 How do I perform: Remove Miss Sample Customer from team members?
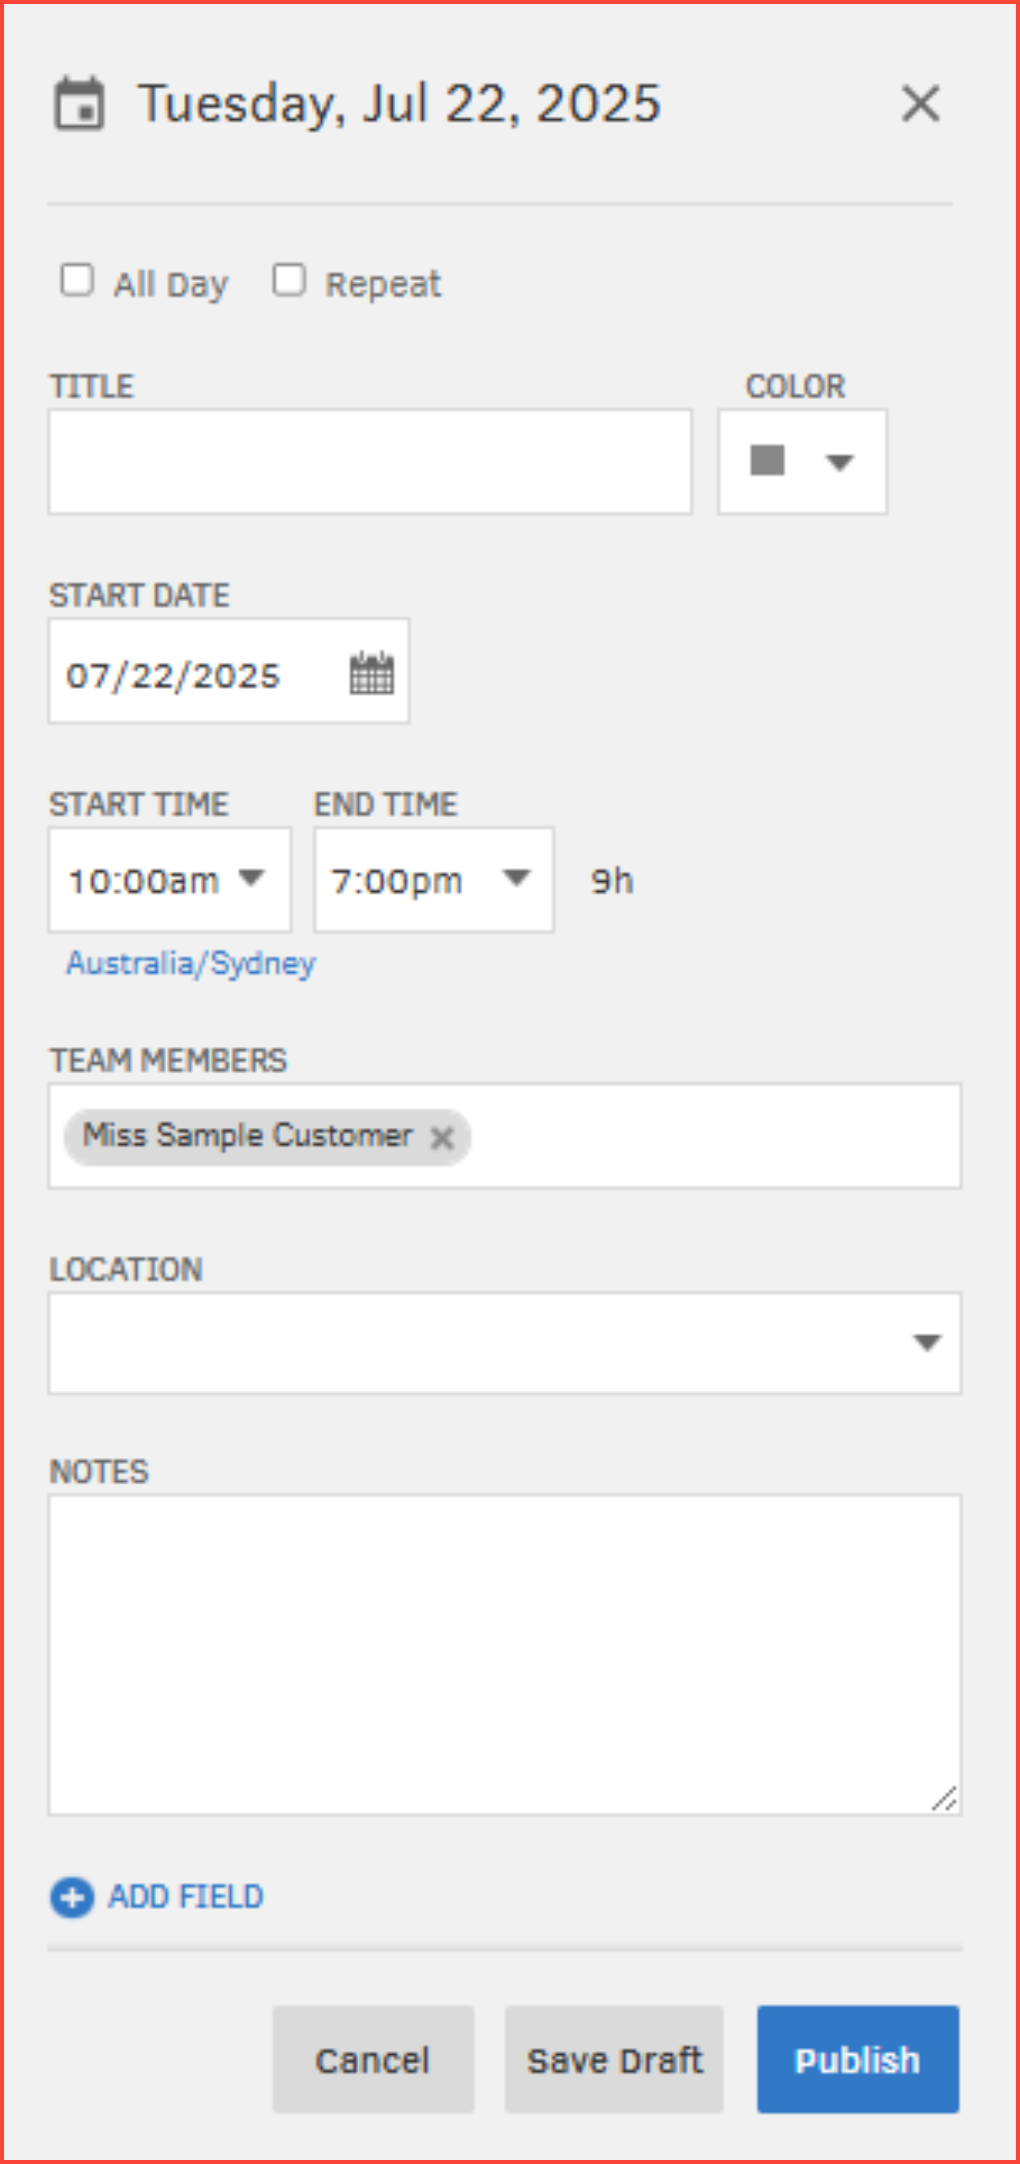click(x=442, y=1137)
